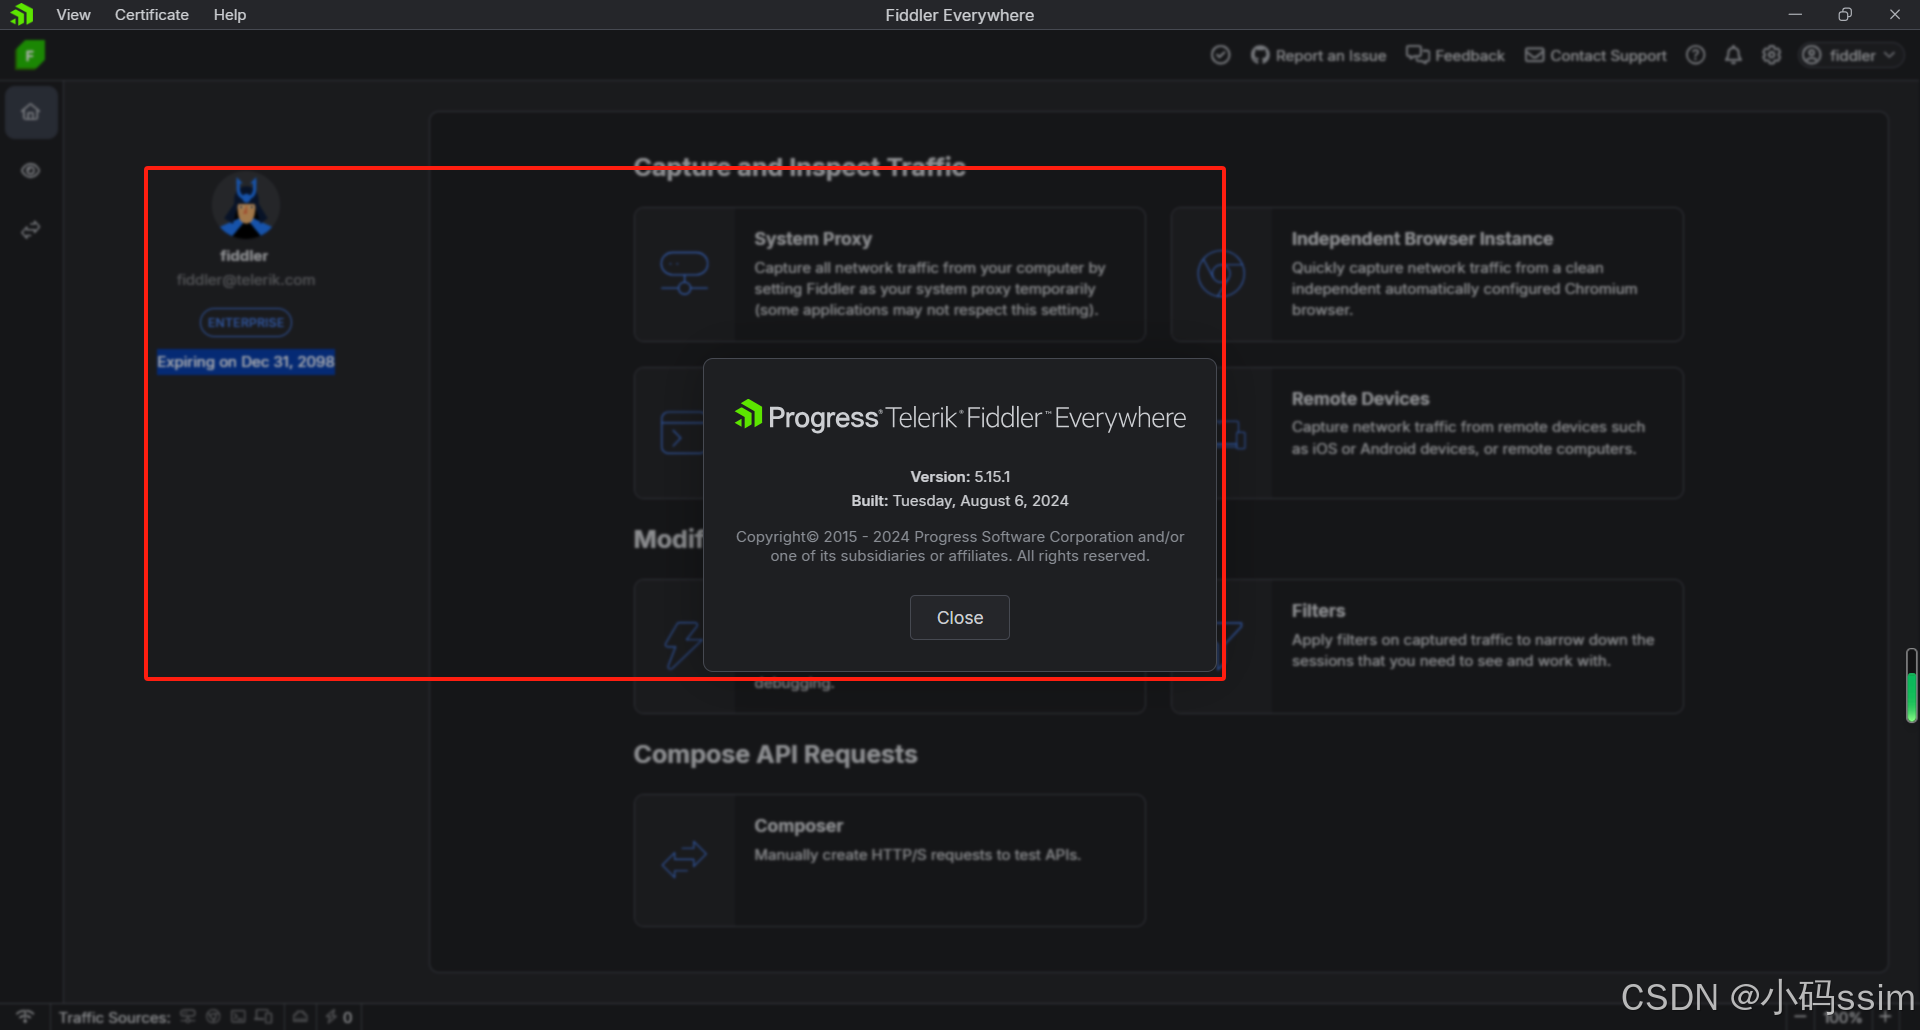Click the ENTERPRISE license badge

[x=245, y=322]
